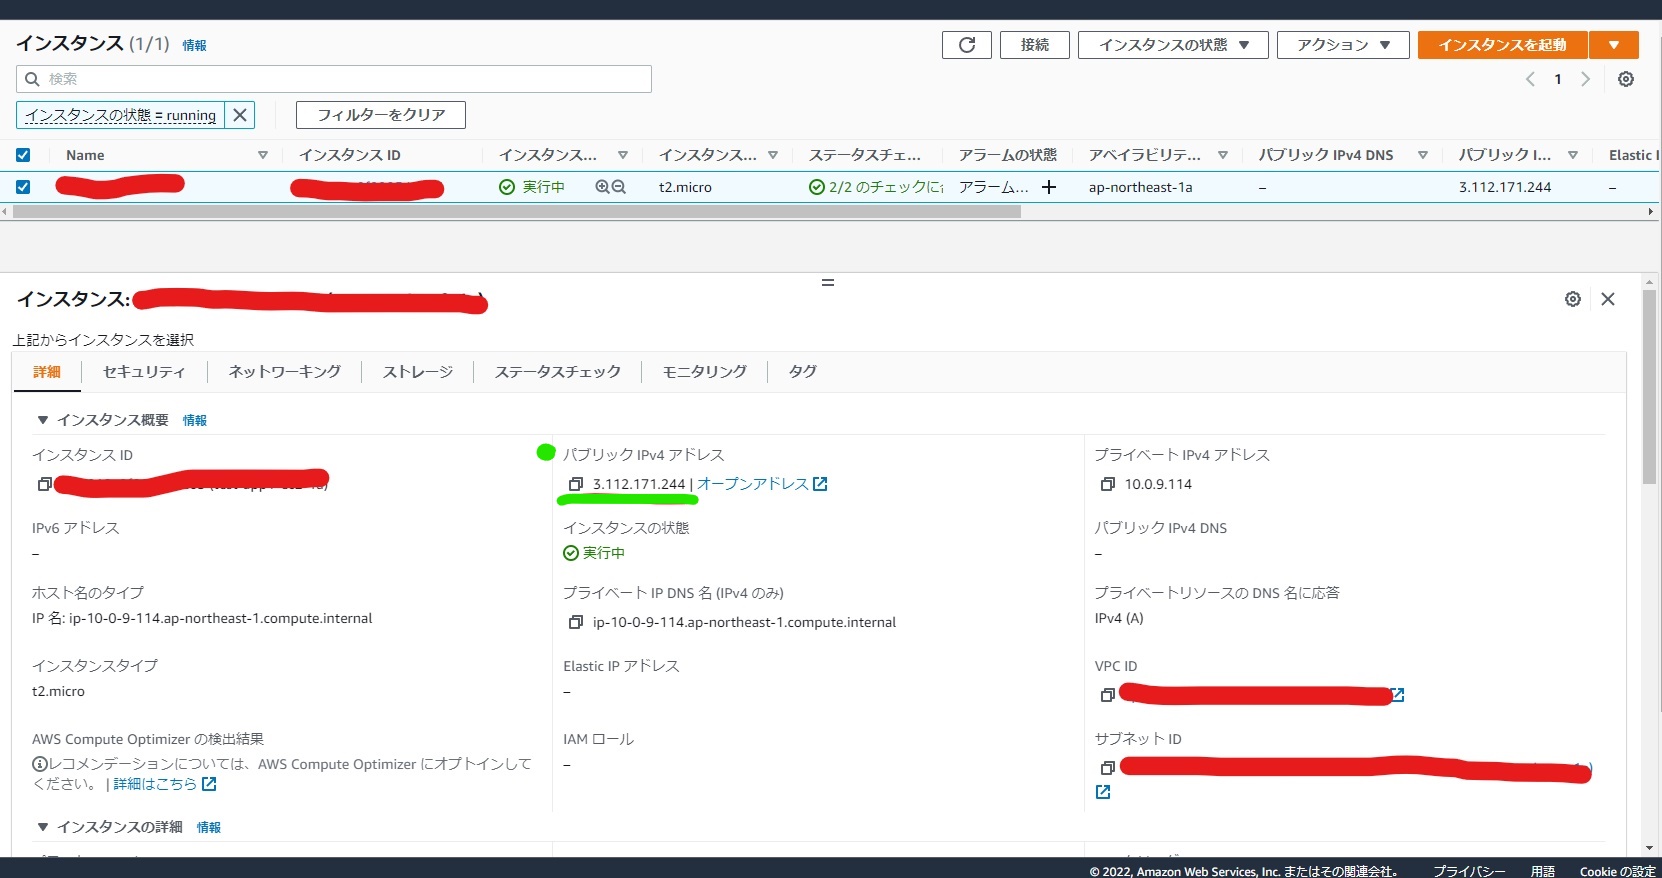Sort by instance type column

(x=773, y=155)
